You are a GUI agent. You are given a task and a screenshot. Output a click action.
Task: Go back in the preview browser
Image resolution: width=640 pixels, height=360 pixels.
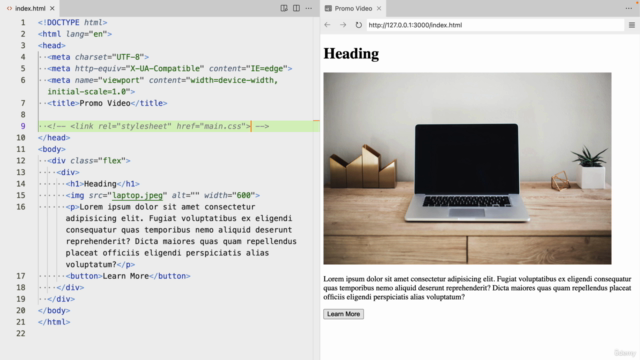(327, 25)
